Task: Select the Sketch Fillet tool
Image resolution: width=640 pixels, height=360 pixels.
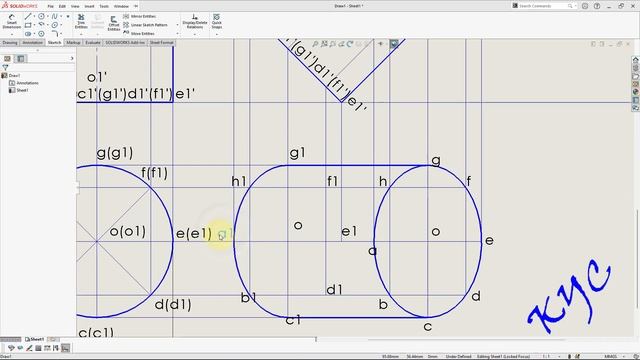Action: tap(54, 34)
